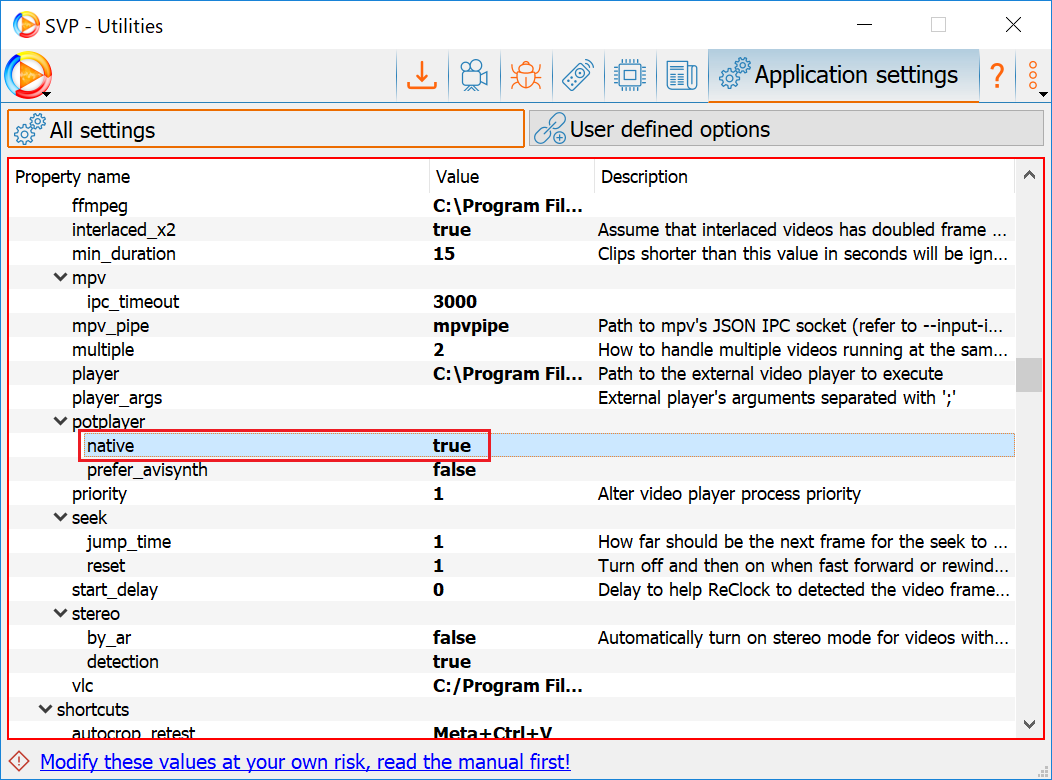Image resolution: width=1052 pixels, height=780 pixels.
Task: Click the scrollbar down arrow
Action: (x=1029, y=724)
